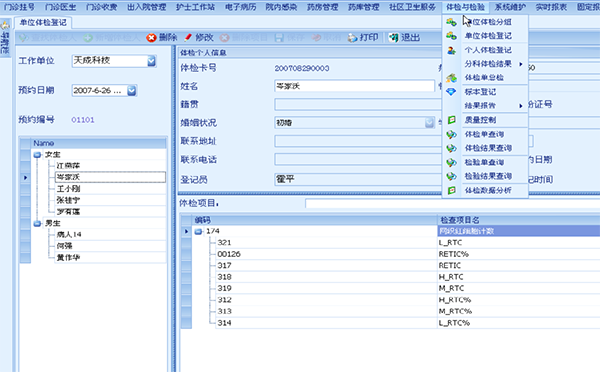This screenshot has width=600, height=372.
Task: Select 体检单查询 icon in the menu
Action: [452, 134]
